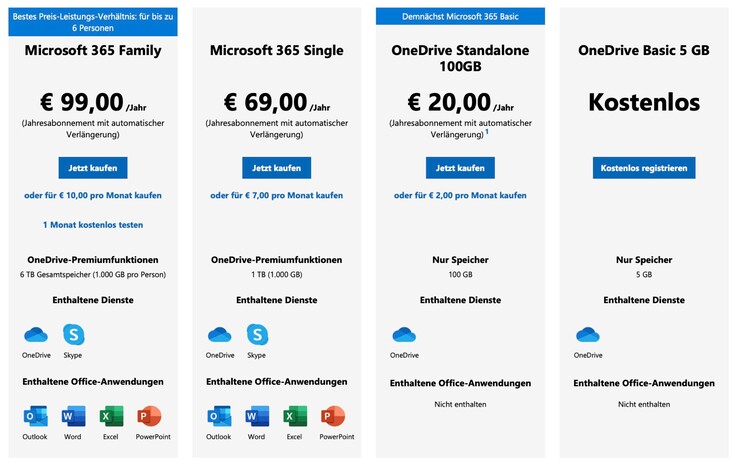Viewport: 738px width, 467px height.
Task: Click the Kostenlos registrieren button
Action: [644, 168]
